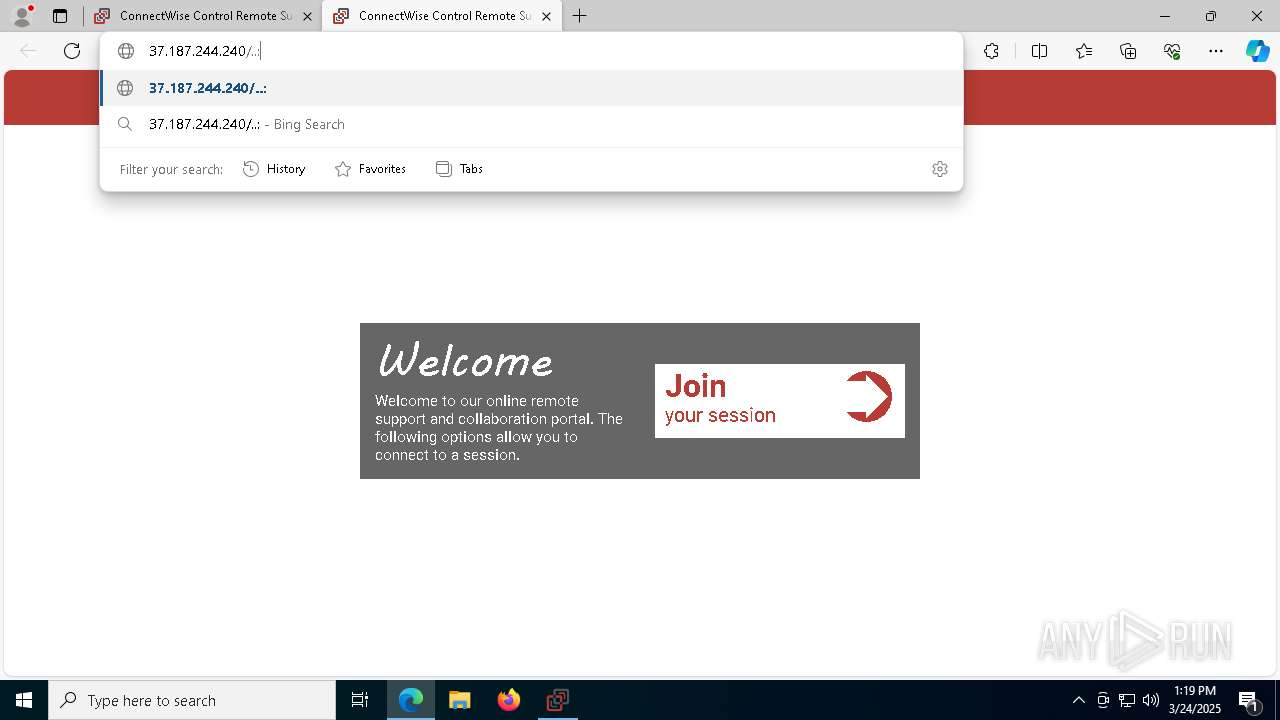Viewport: 1280px width, 720px height.
Task: Open File Explorer from taskbar
Action: coord(459,700)
